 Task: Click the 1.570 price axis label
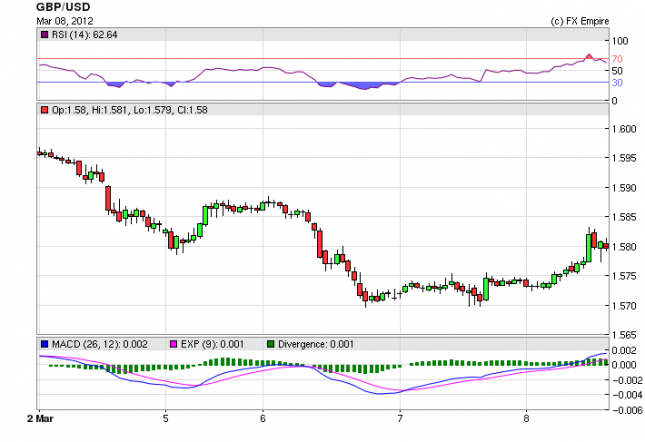tap(624, 305)
